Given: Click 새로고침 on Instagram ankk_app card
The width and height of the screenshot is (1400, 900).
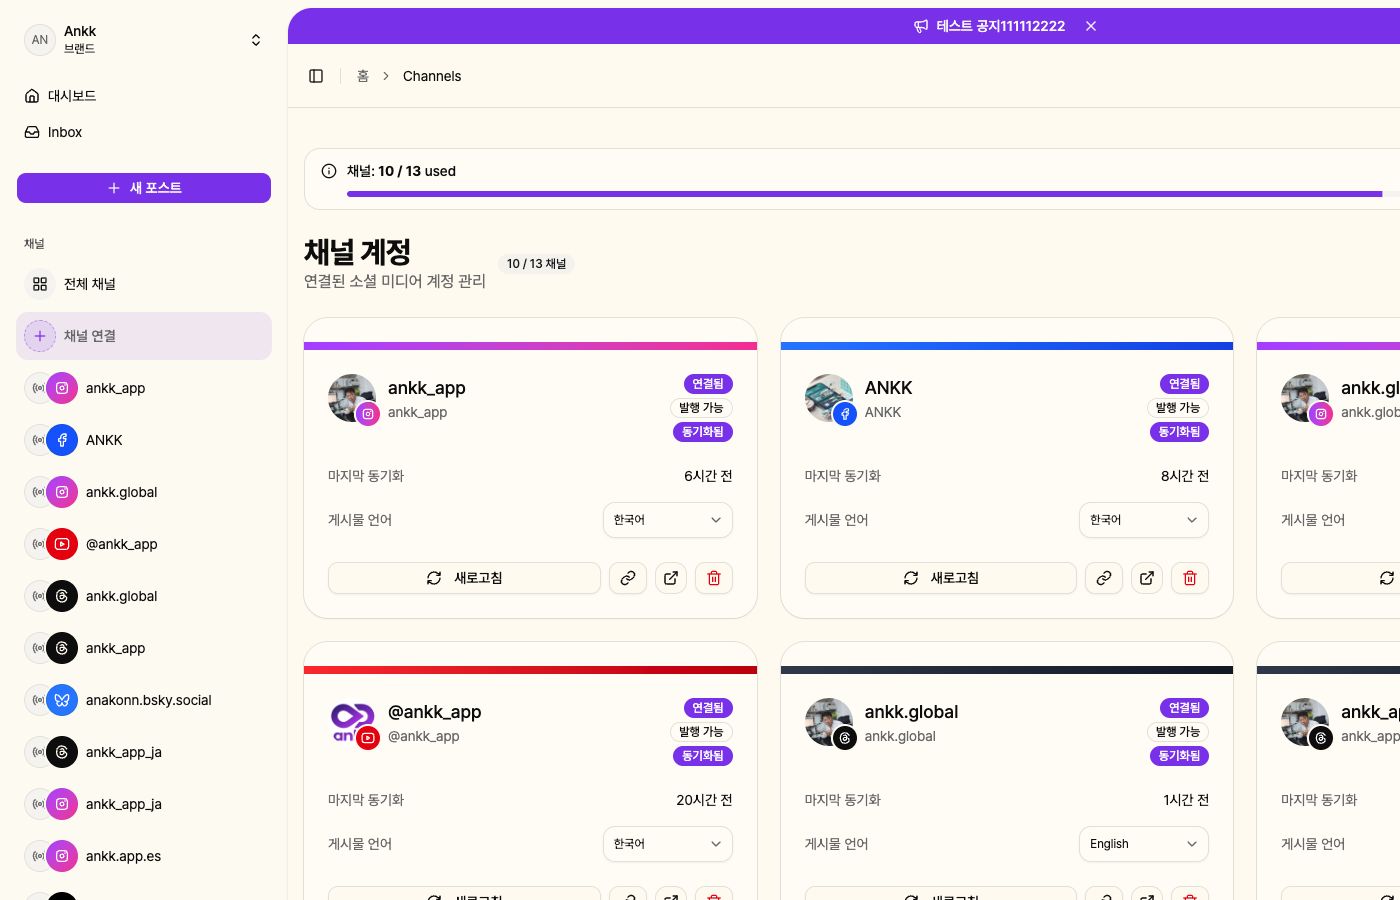Looking at the screenshot, I should click(464, 578).
